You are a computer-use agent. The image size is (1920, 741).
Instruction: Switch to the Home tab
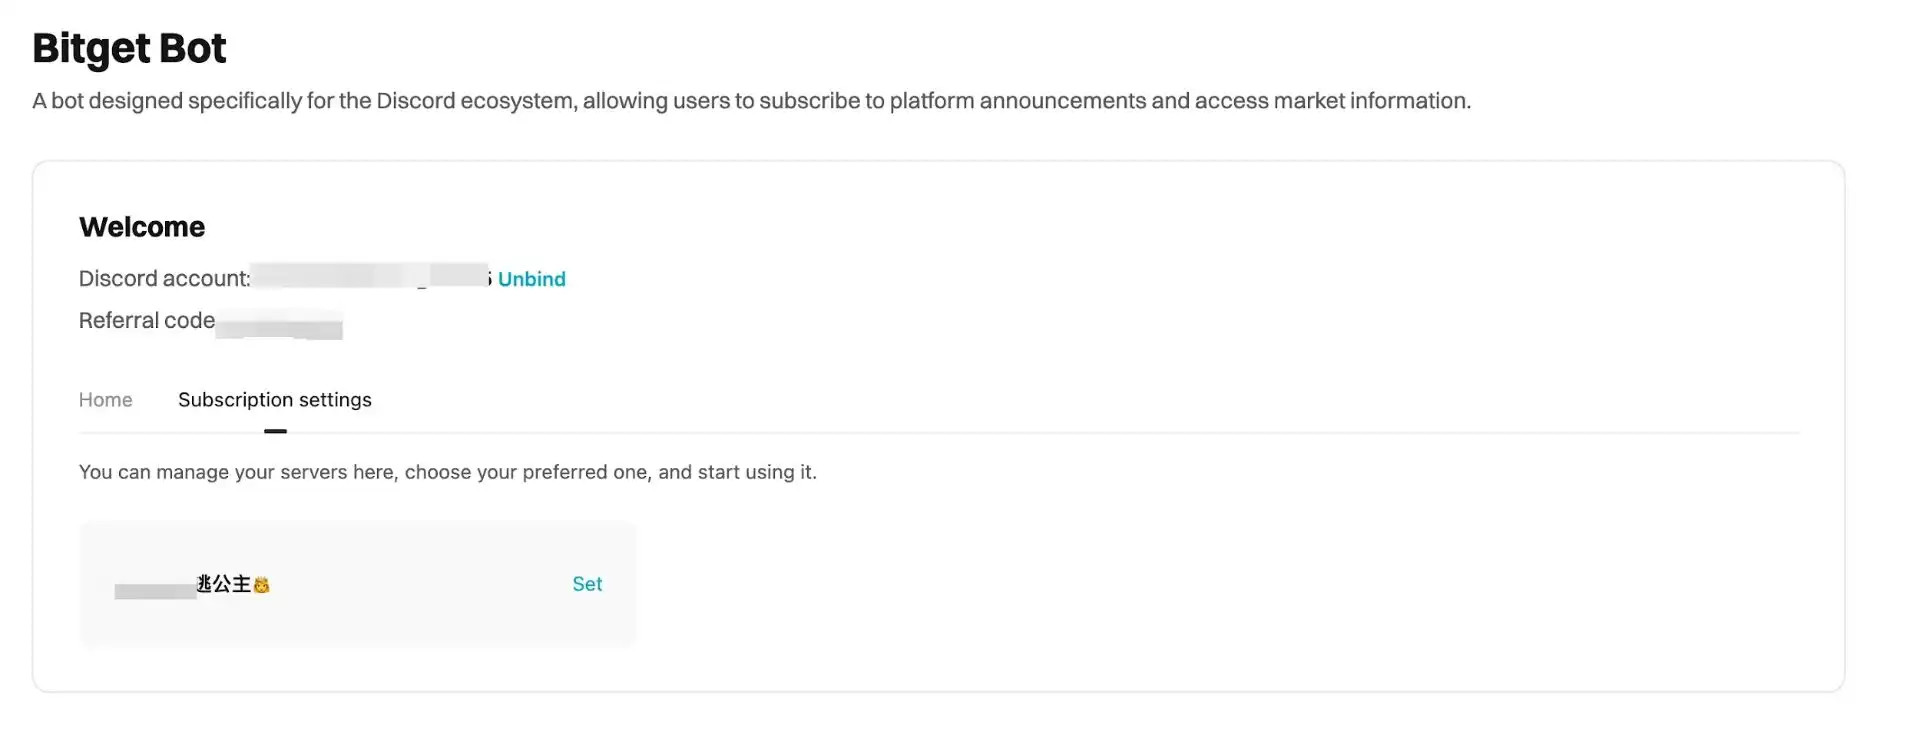105,400
